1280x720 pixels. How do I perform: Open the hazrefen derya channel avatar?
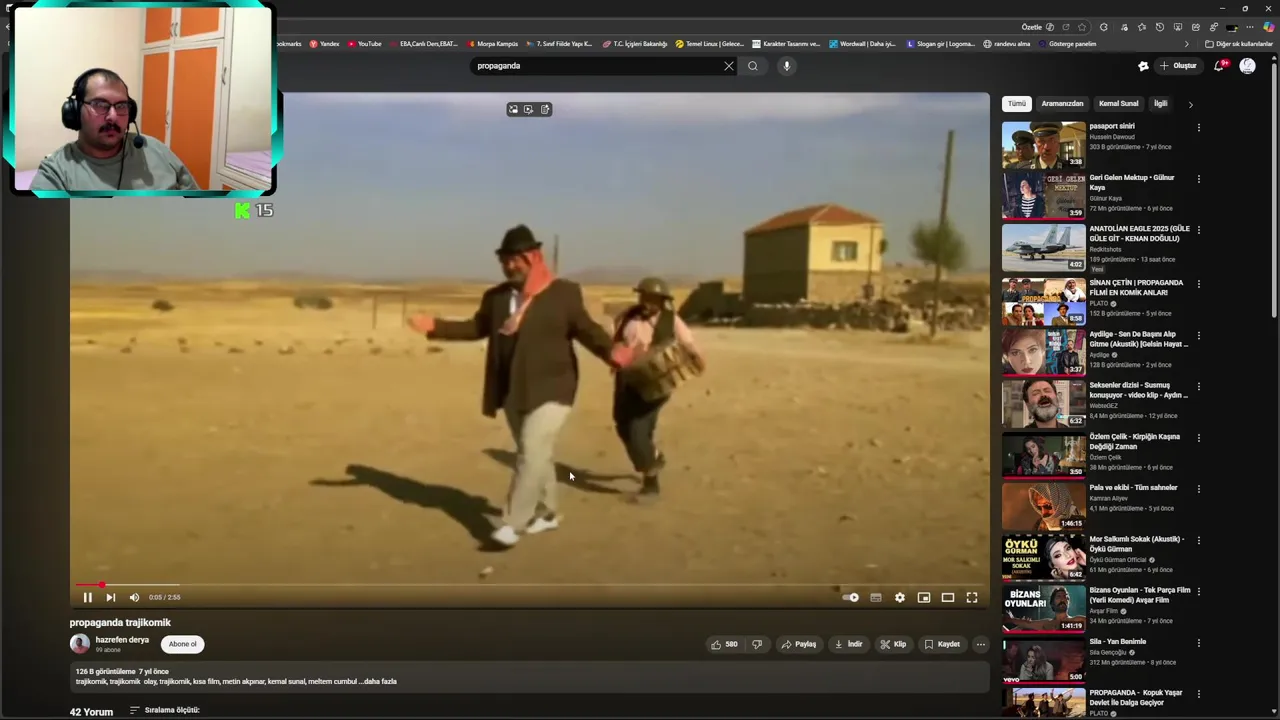pyautogui.click(x=80, y=644)
